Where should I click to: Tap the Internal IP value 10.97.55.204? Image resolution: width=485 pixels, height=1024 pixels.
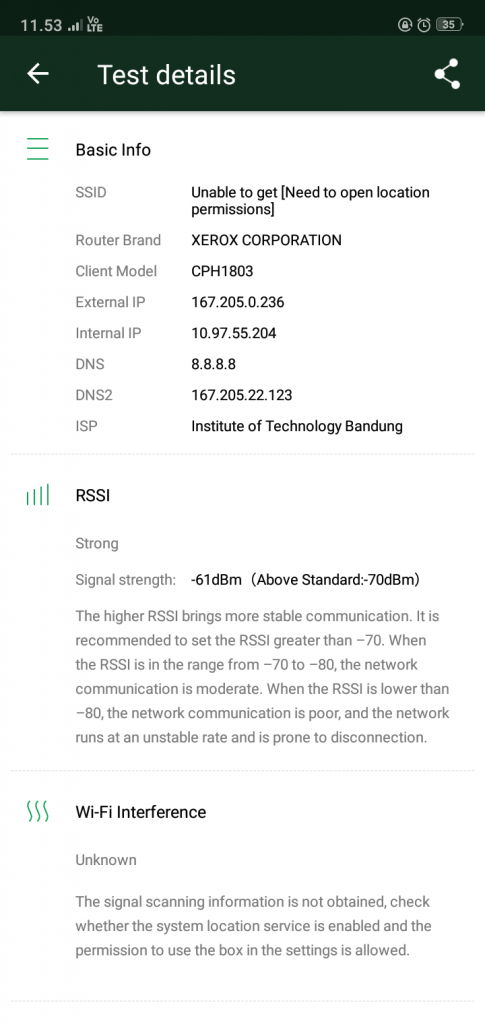pyautogui.click(x=234, y=333)
